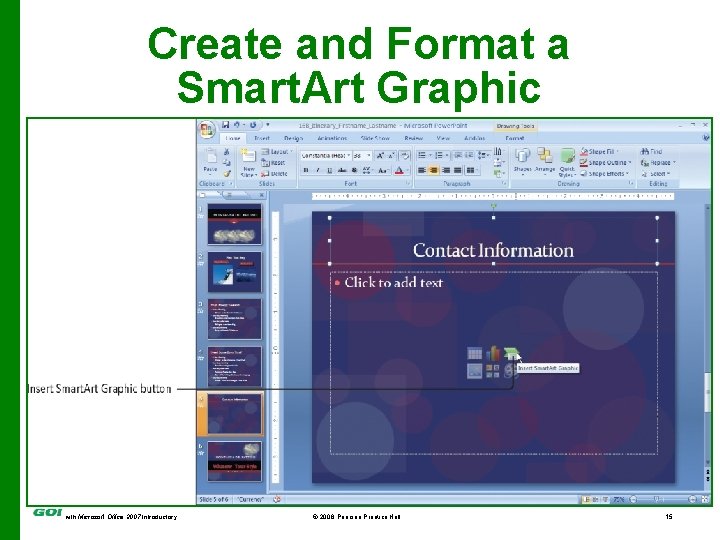Toggle Strikethrough formatting
The height and width of the screenshot is (540, 720).
point(342,170)
